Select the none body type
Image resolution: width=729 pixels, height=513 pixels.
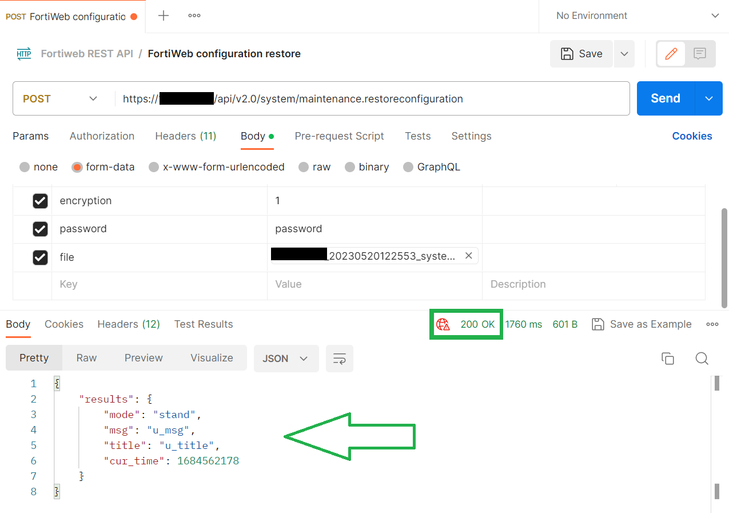[x=39, y=167]
